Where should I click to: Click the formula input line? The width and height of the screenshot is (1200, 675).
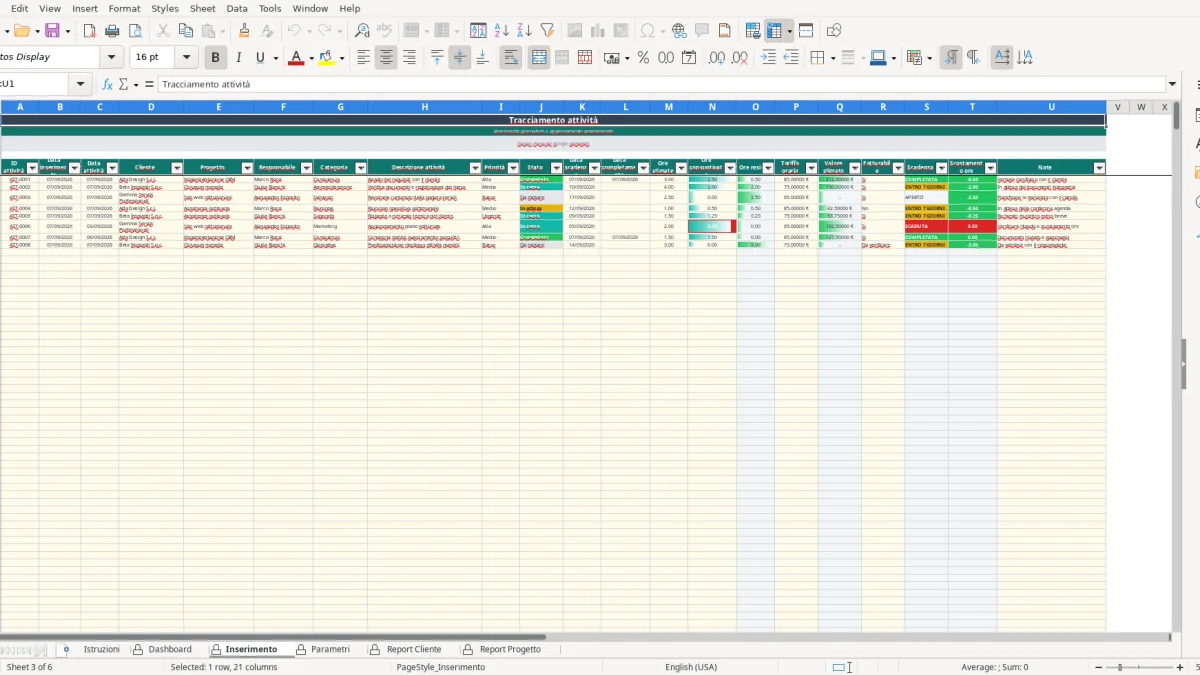[660, 85]
